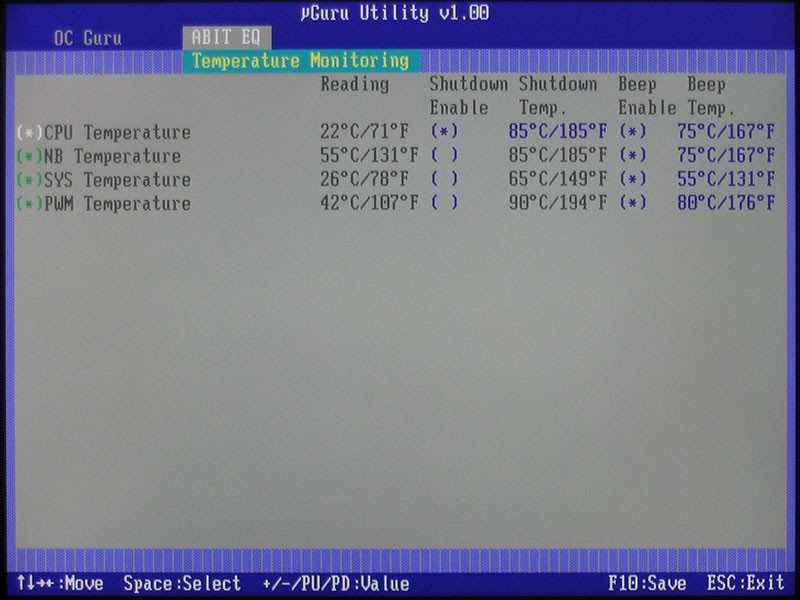
Task: Click CPU reading 22°C/71°F
Action: coord(364,132)
